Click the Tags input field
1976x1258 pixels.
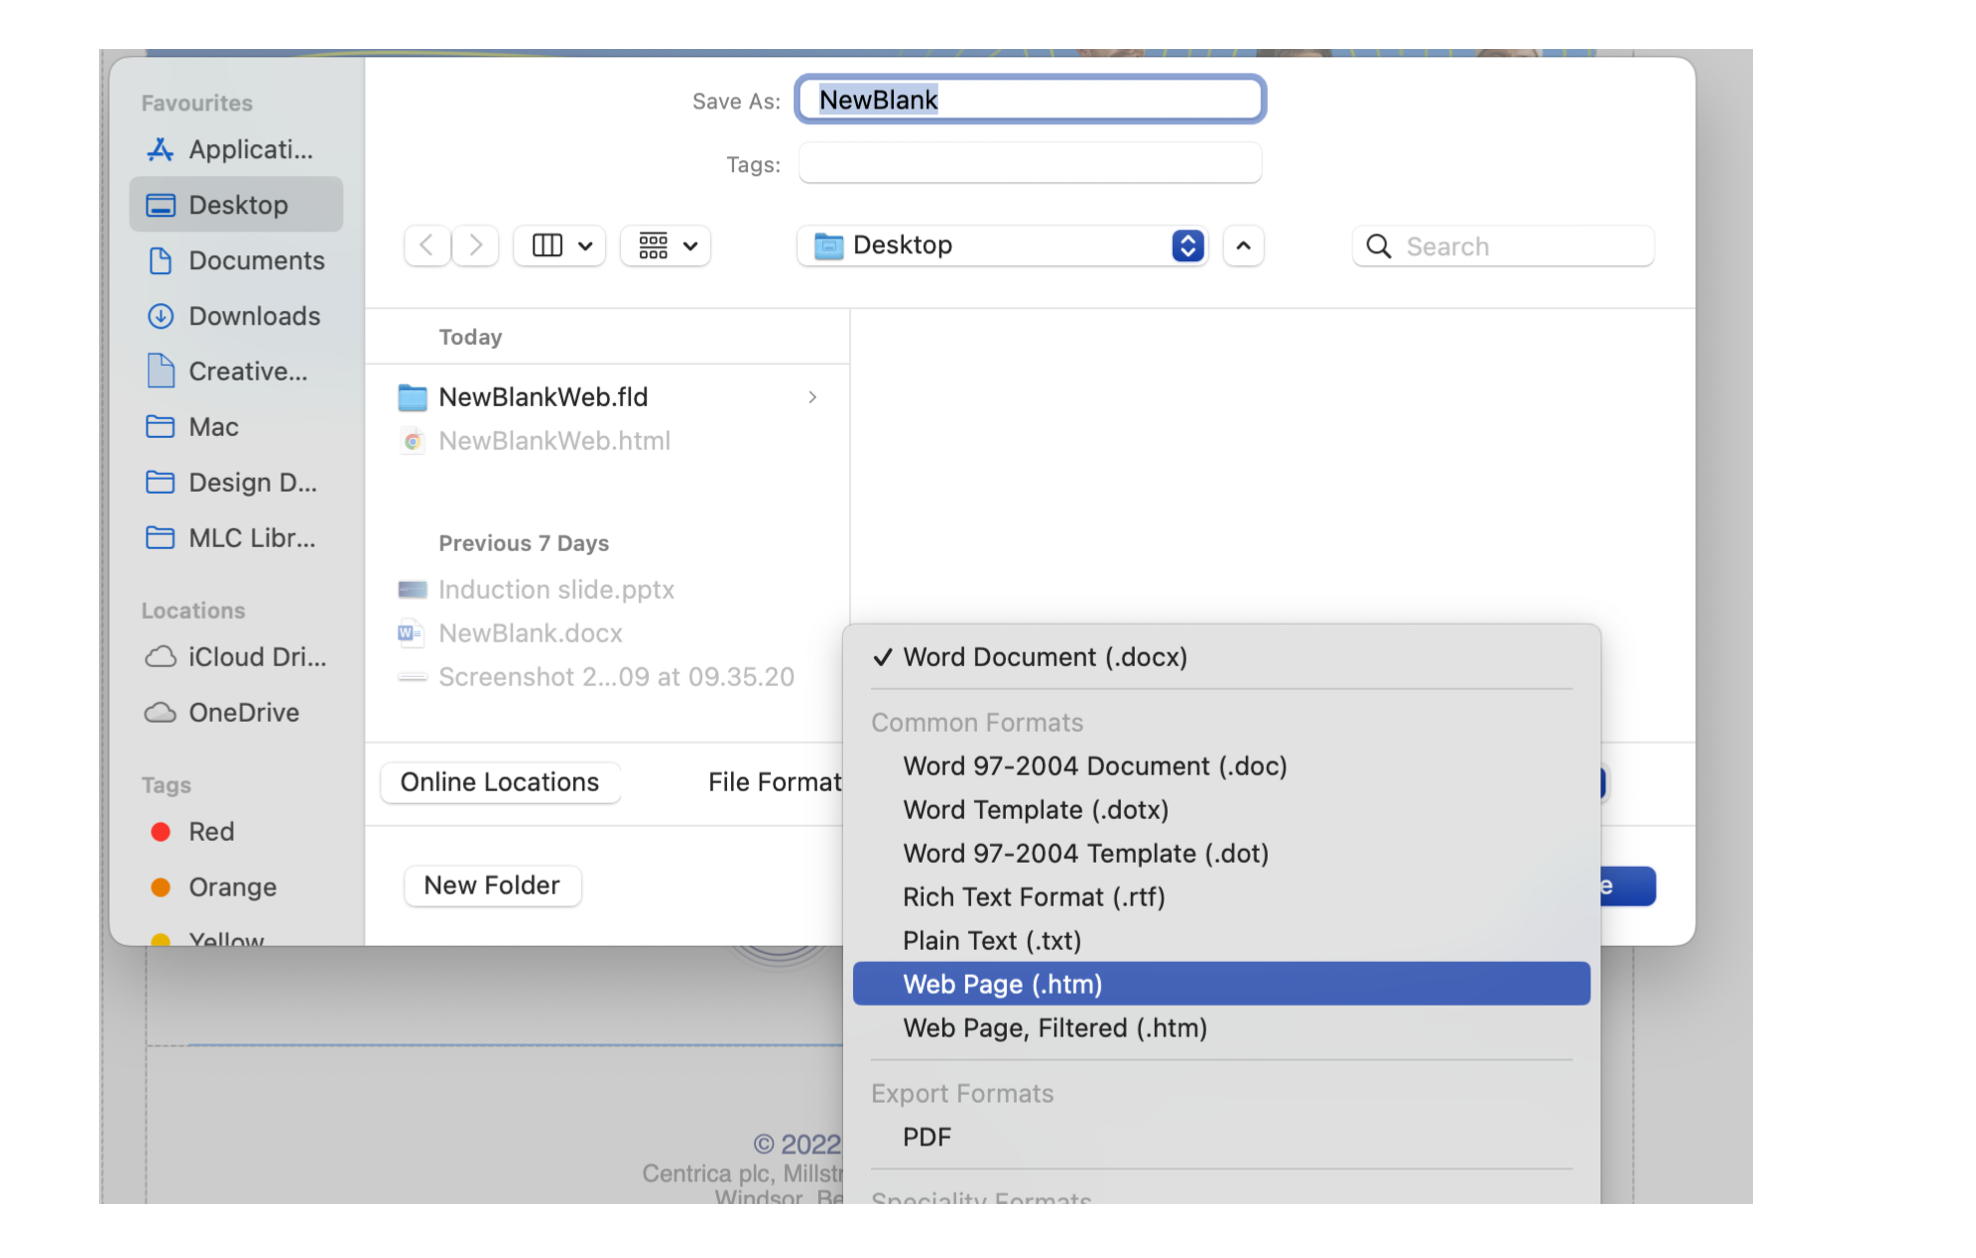coord(1029,163)
